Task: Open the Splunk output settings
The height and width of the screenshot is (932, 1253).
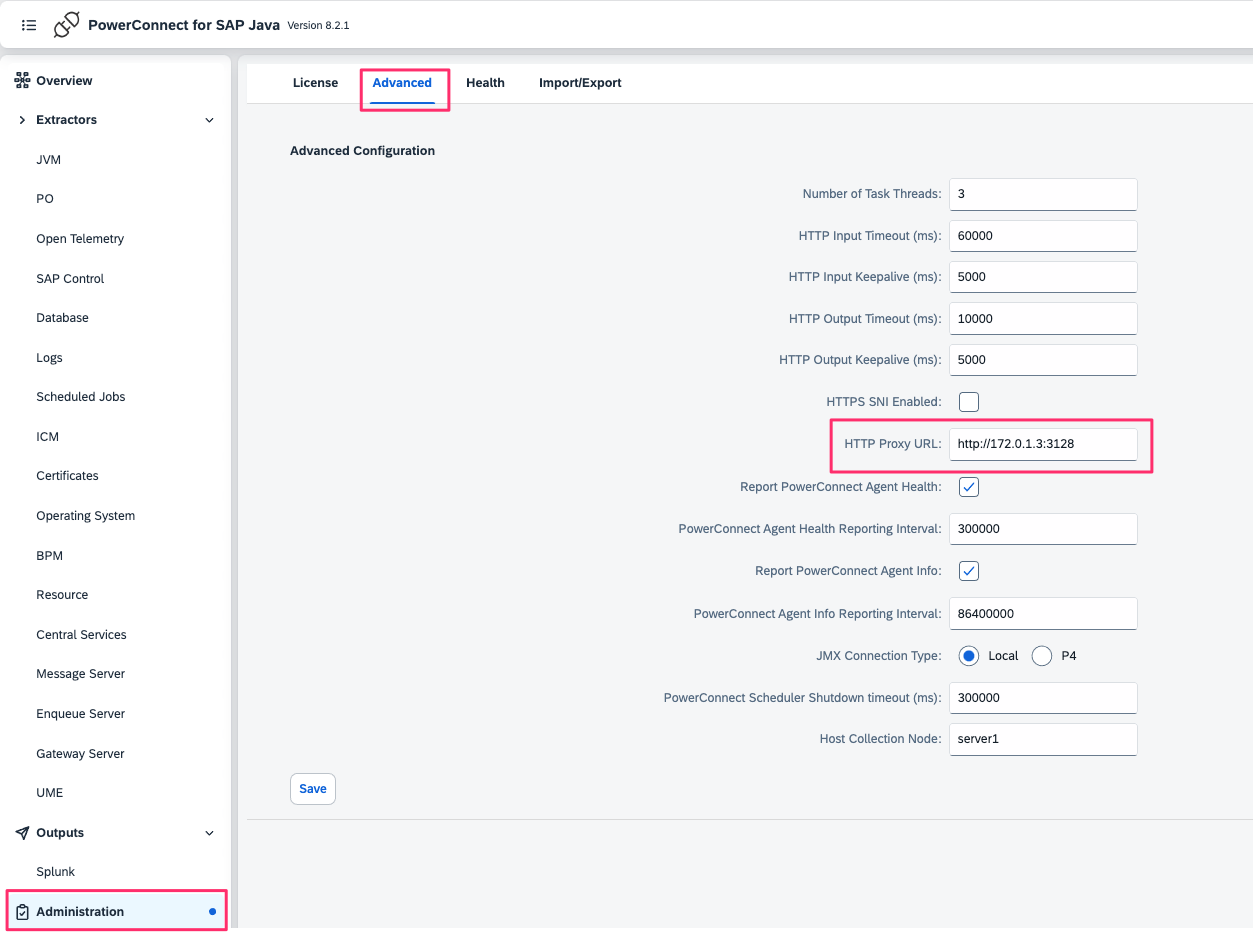Action: click(55, 871)
